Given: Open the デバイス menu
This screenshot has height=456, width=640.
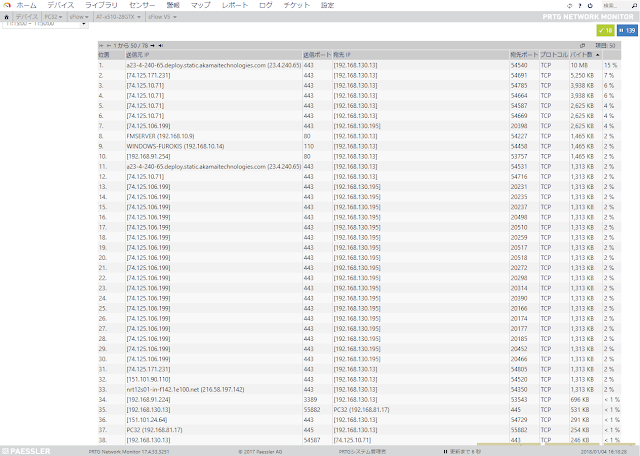Looking at the screenshot, I should (x=60, y=5).
